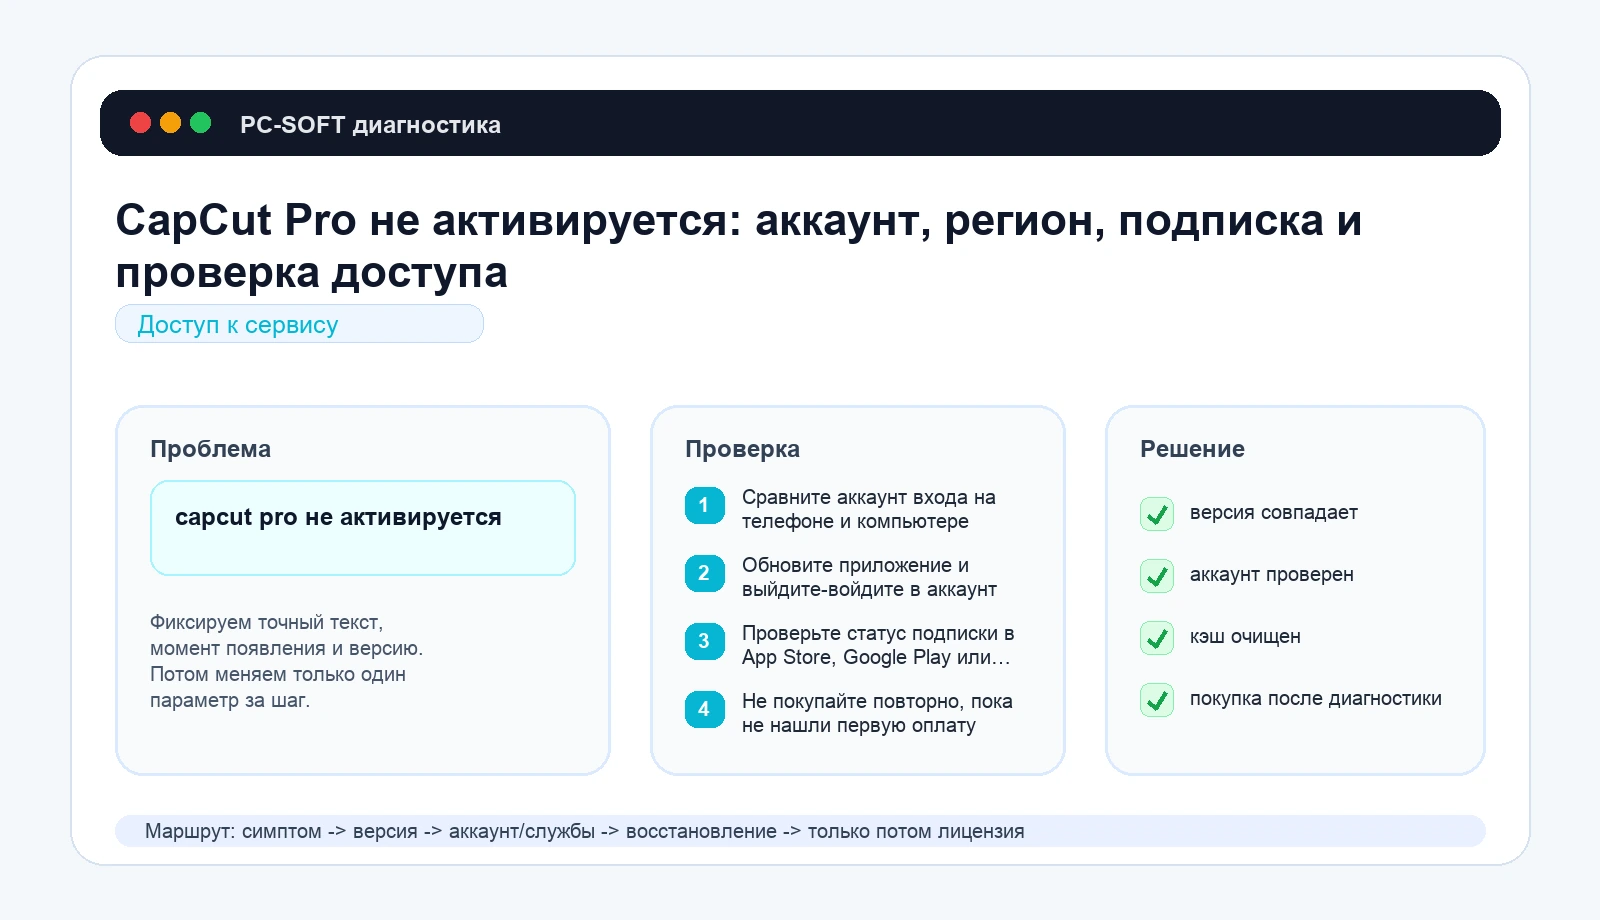Viewport: 1600px width, 920px height.
Task: Click the main 'CapCut Pro не активируется' headline
Action: coord(738,246)
